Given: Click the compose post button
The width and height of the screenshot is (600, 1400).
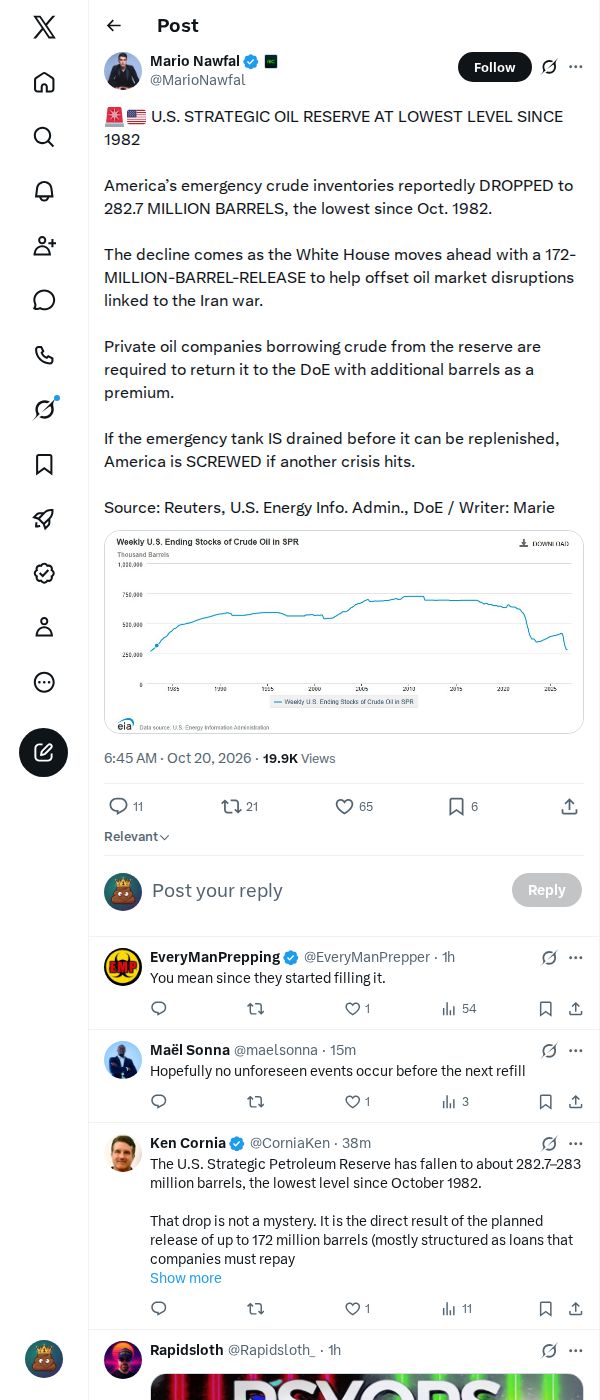Looking at the screenshot, I should pyautogui.click(x=44, y=752).
